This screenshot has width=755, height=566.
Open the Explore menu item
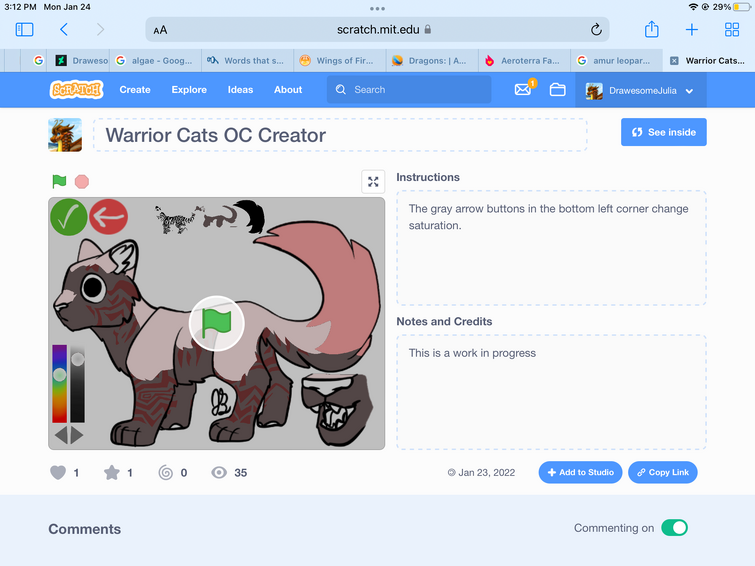click(x=189, y=90)
